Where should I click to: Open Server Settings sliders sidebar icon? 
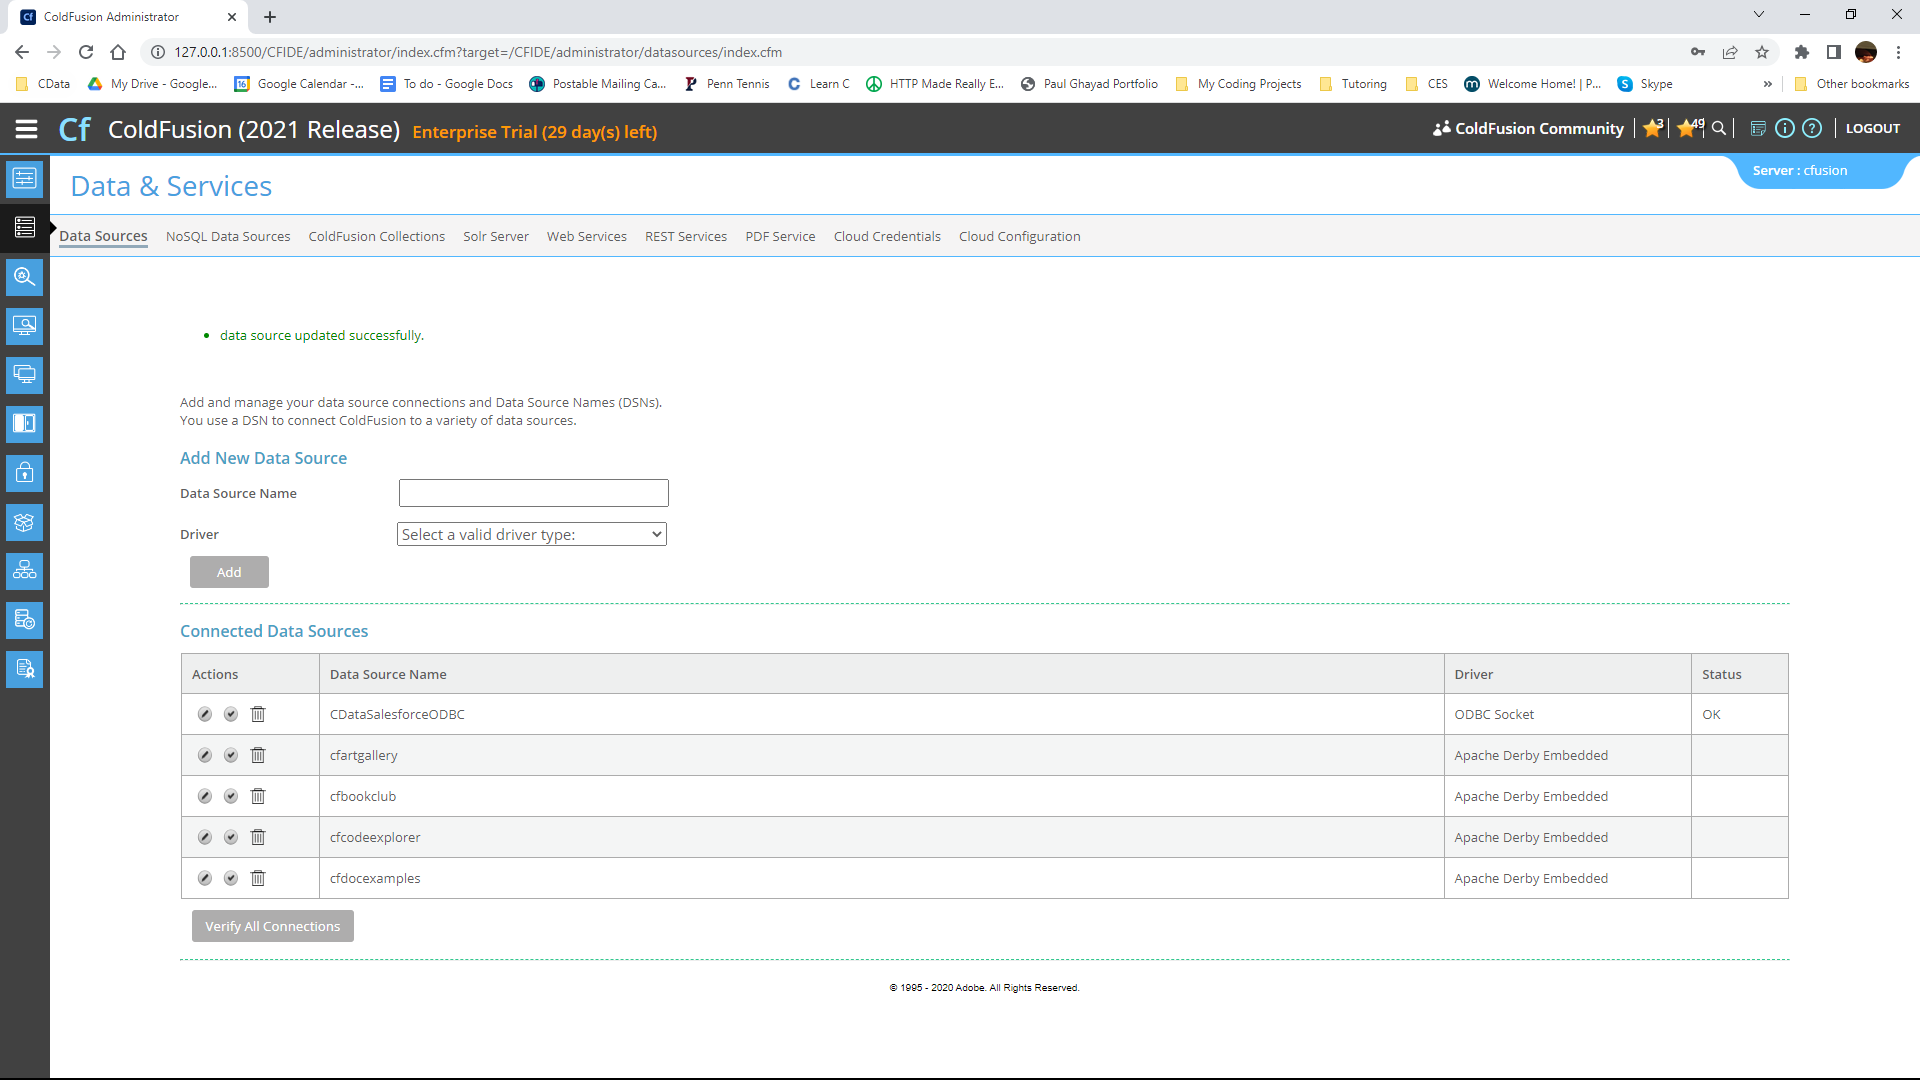click(25, 179)
